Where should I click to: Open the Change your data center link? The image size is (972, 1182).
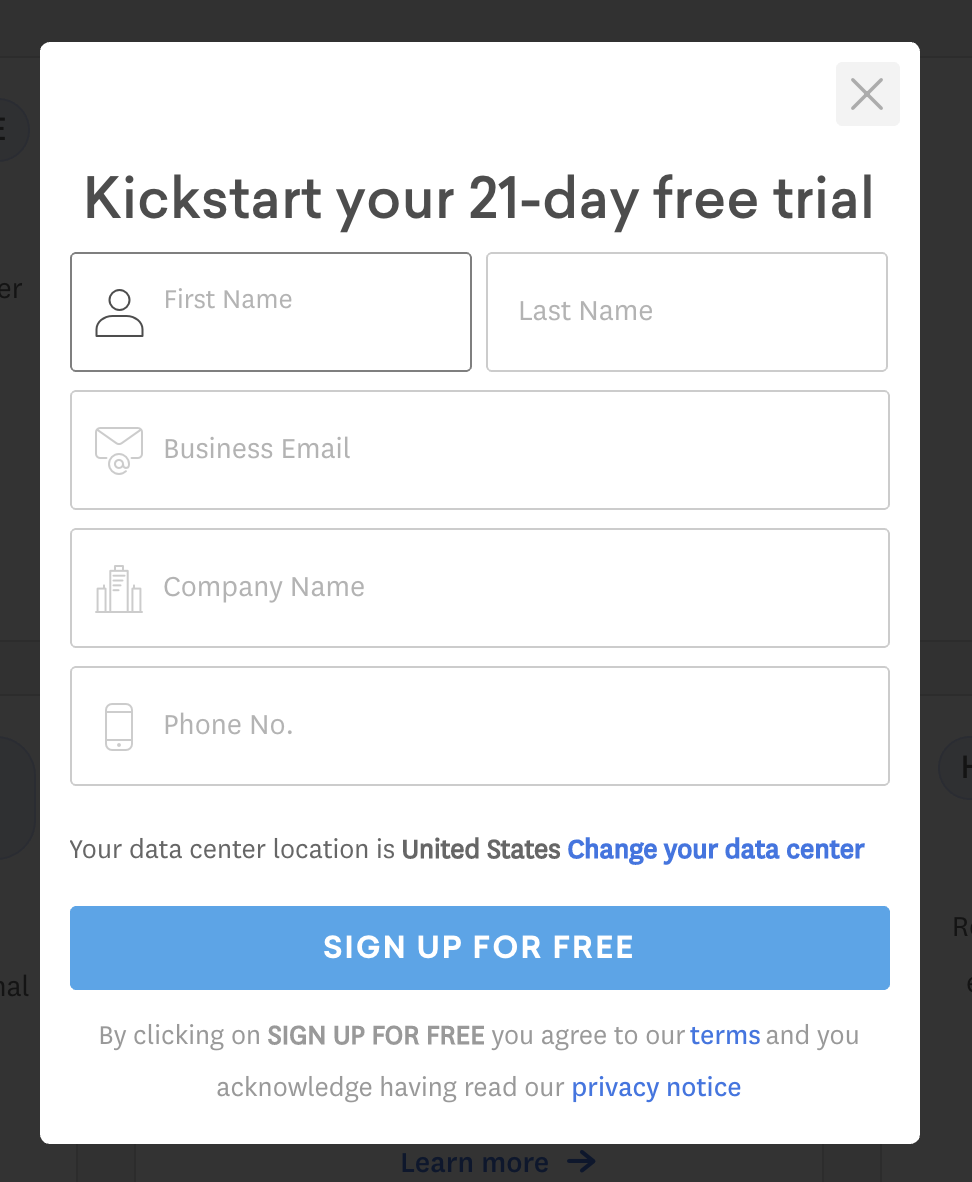pos(716,850)
